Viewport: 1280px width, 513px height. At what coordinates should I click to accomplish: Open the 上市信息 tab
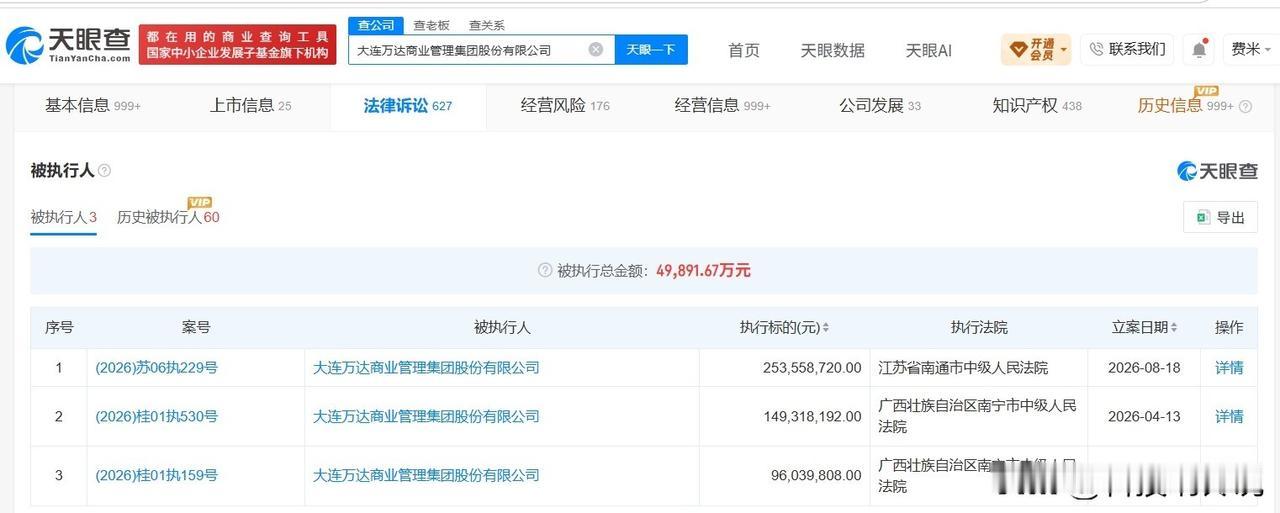250,105
